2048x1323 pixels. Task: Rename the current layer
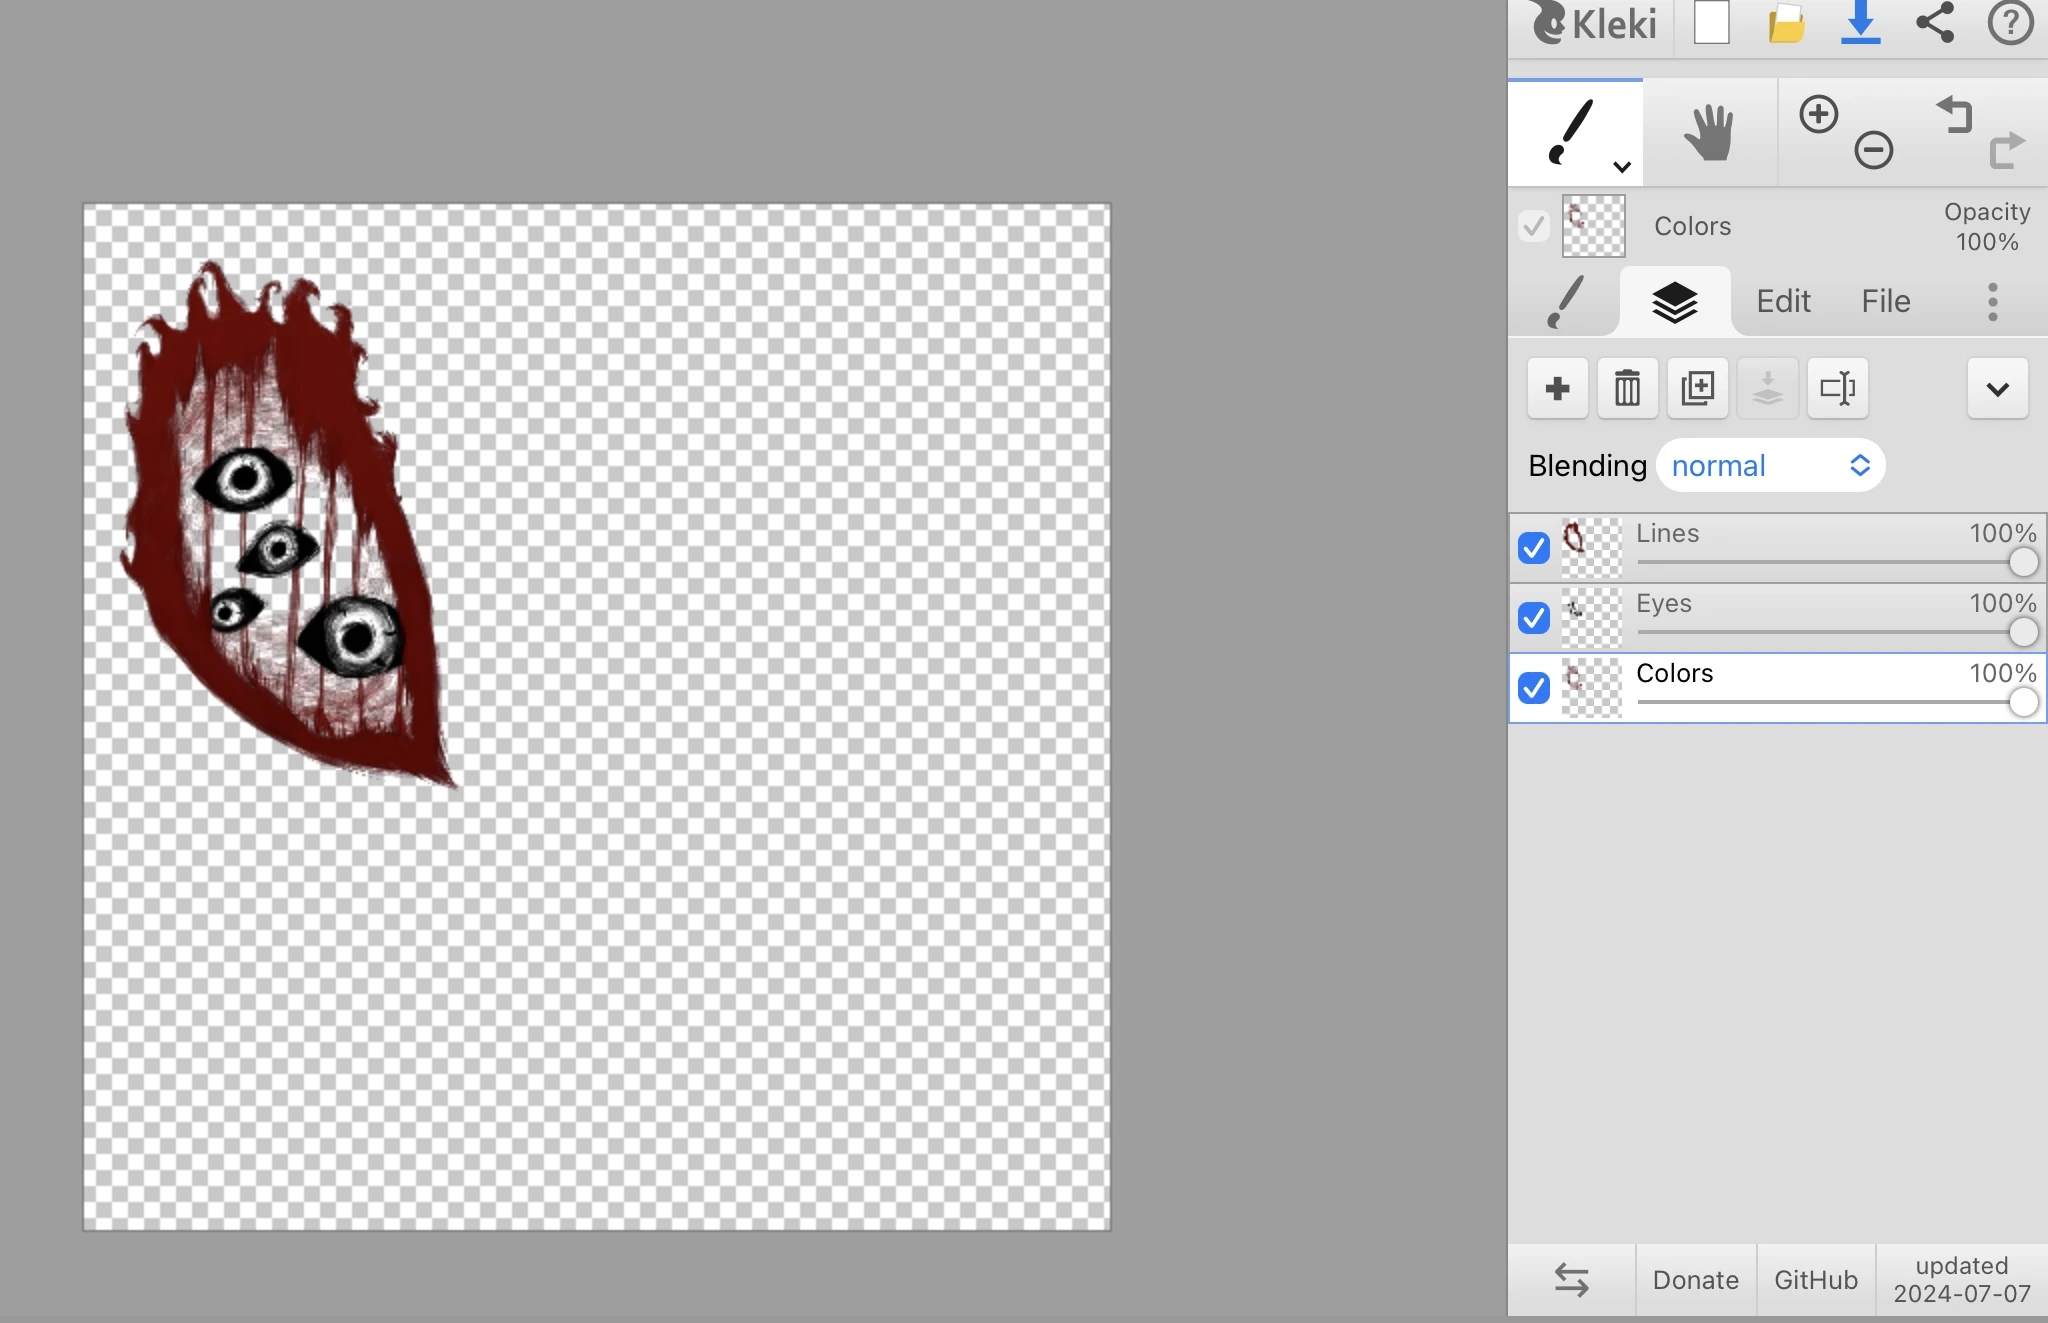click(1838, 388)
